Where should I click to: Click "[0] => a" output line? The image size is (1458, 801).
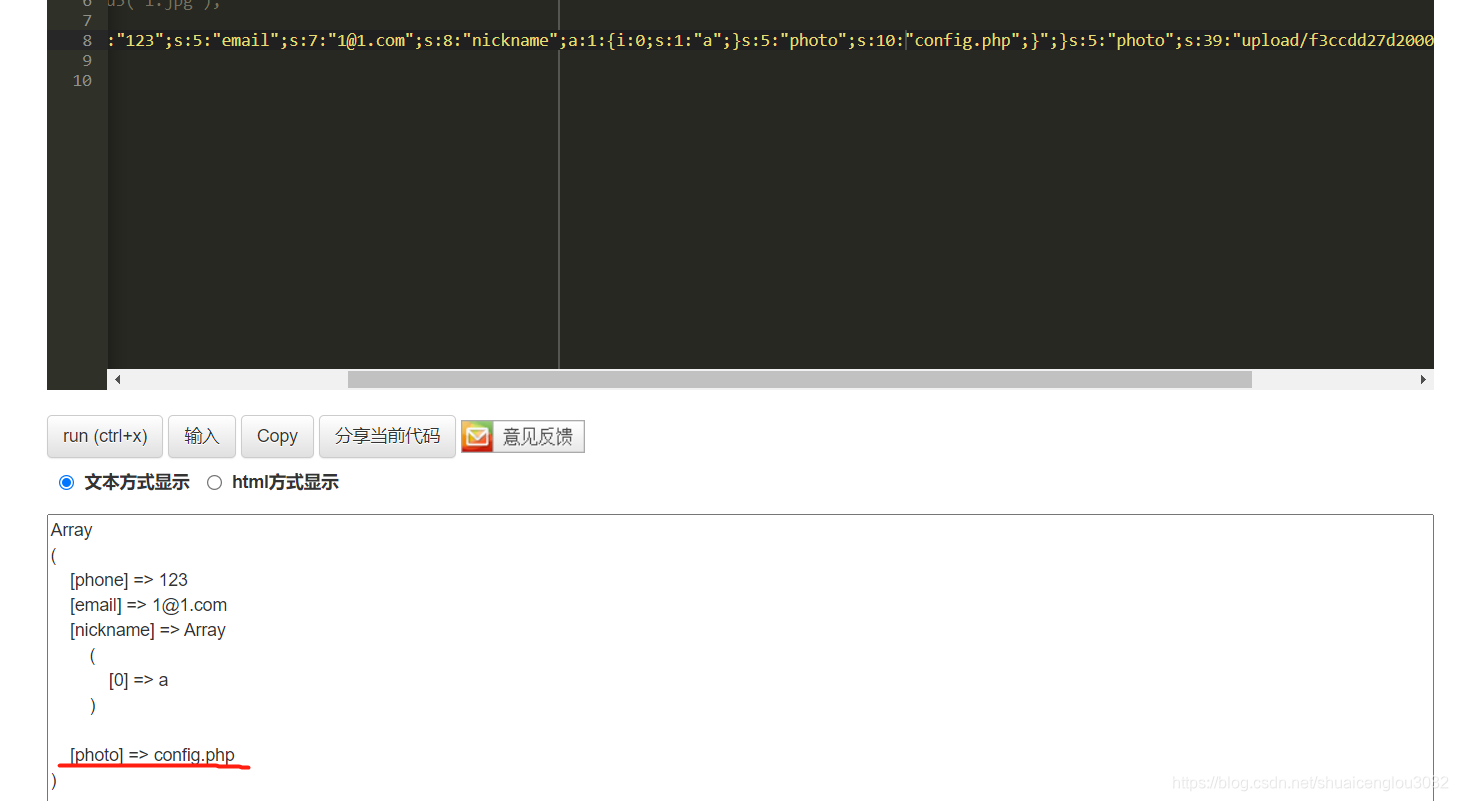click(x=138, y=680)
